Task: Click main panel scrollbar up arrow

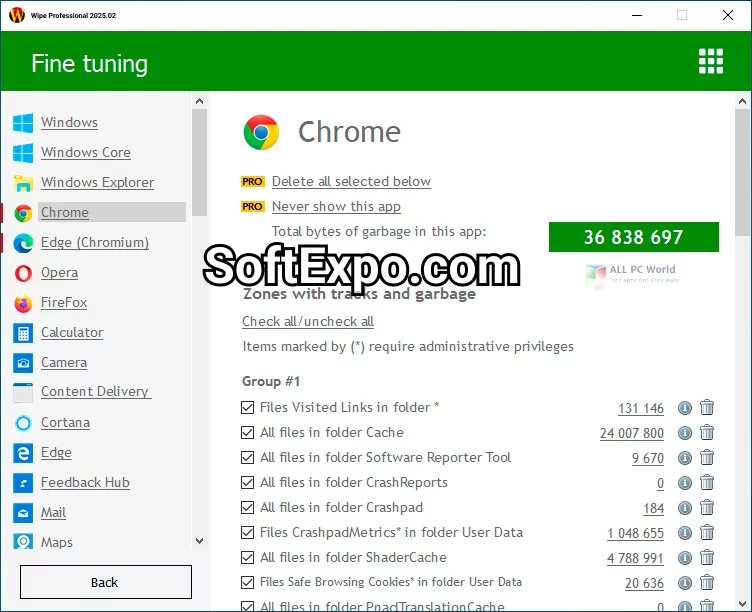Action: (742, 101)
